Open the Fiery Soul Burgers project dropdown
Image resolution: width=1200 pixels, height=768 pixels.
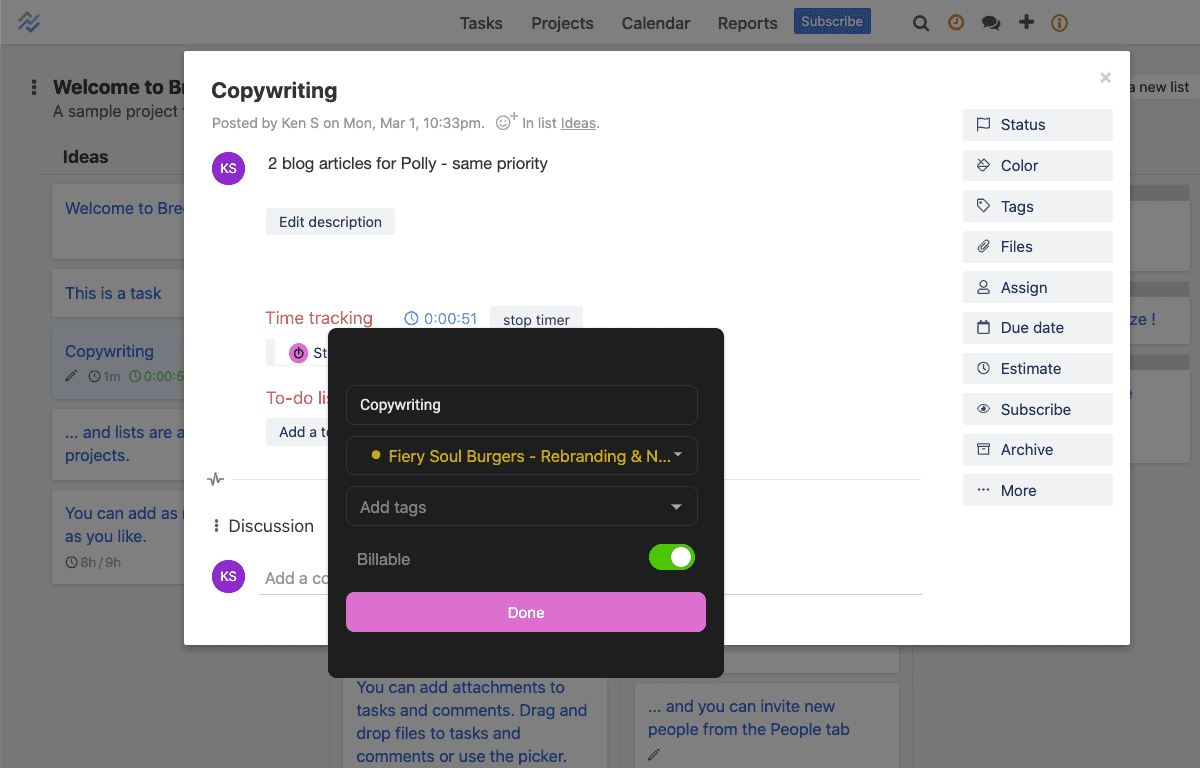(521, 455)
